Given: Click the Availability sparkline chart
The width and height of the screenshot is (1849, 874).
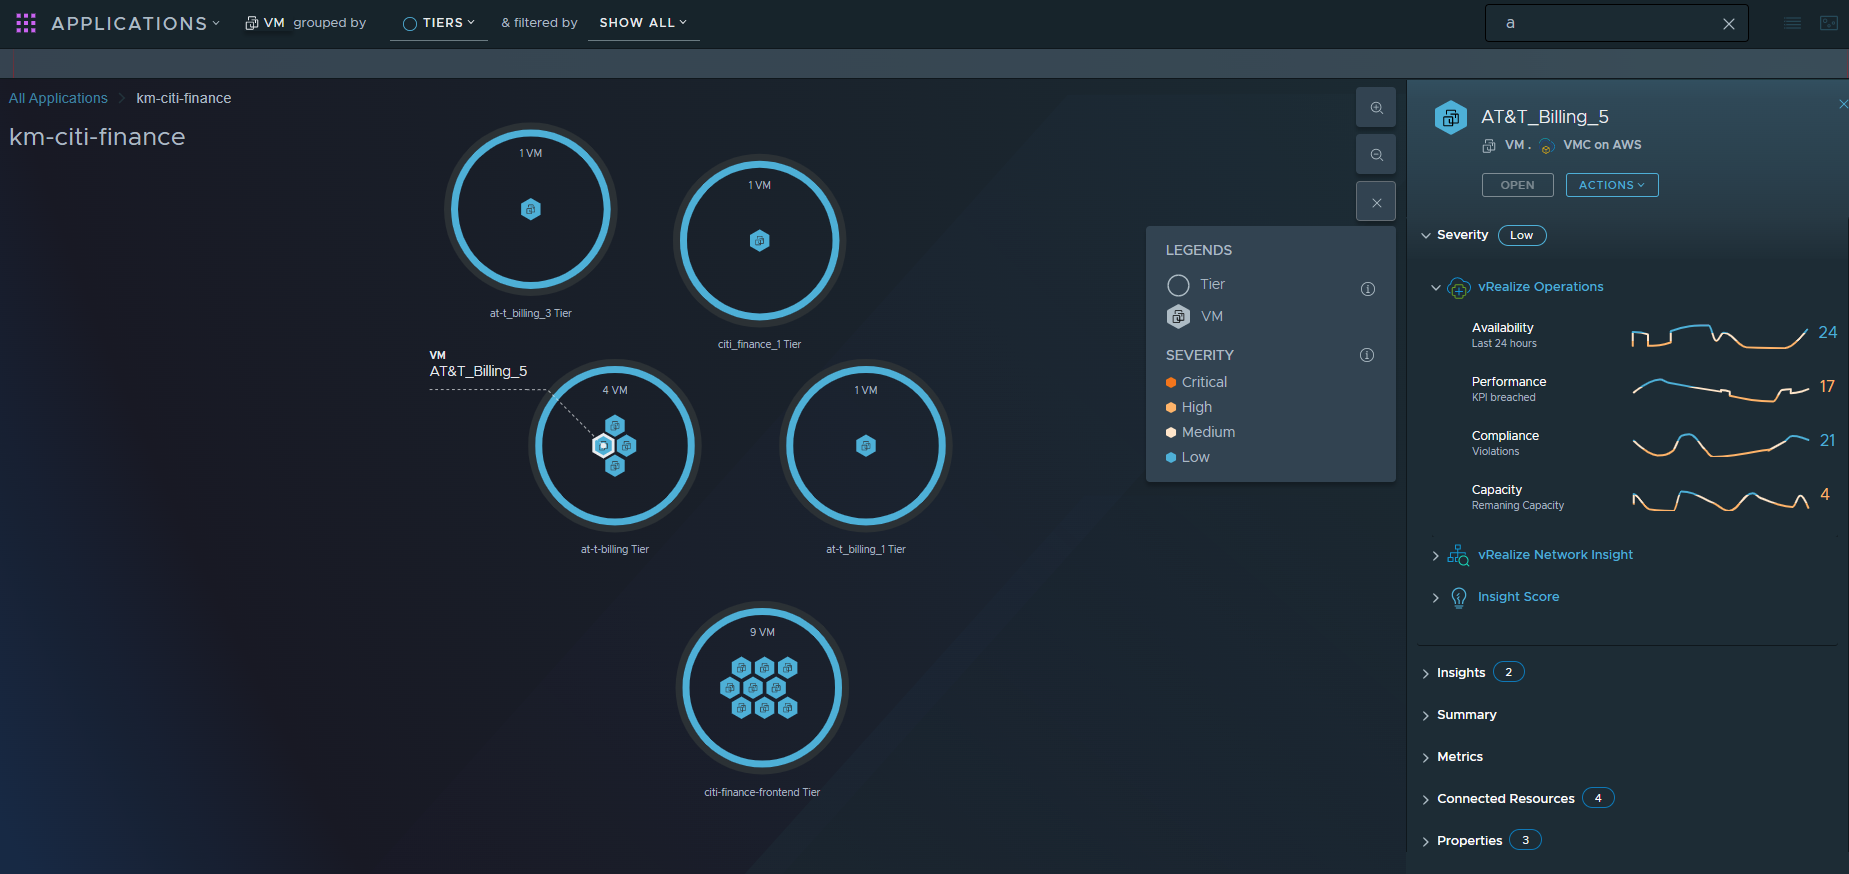Looking at the screenshot, I should coord(1719,336).
